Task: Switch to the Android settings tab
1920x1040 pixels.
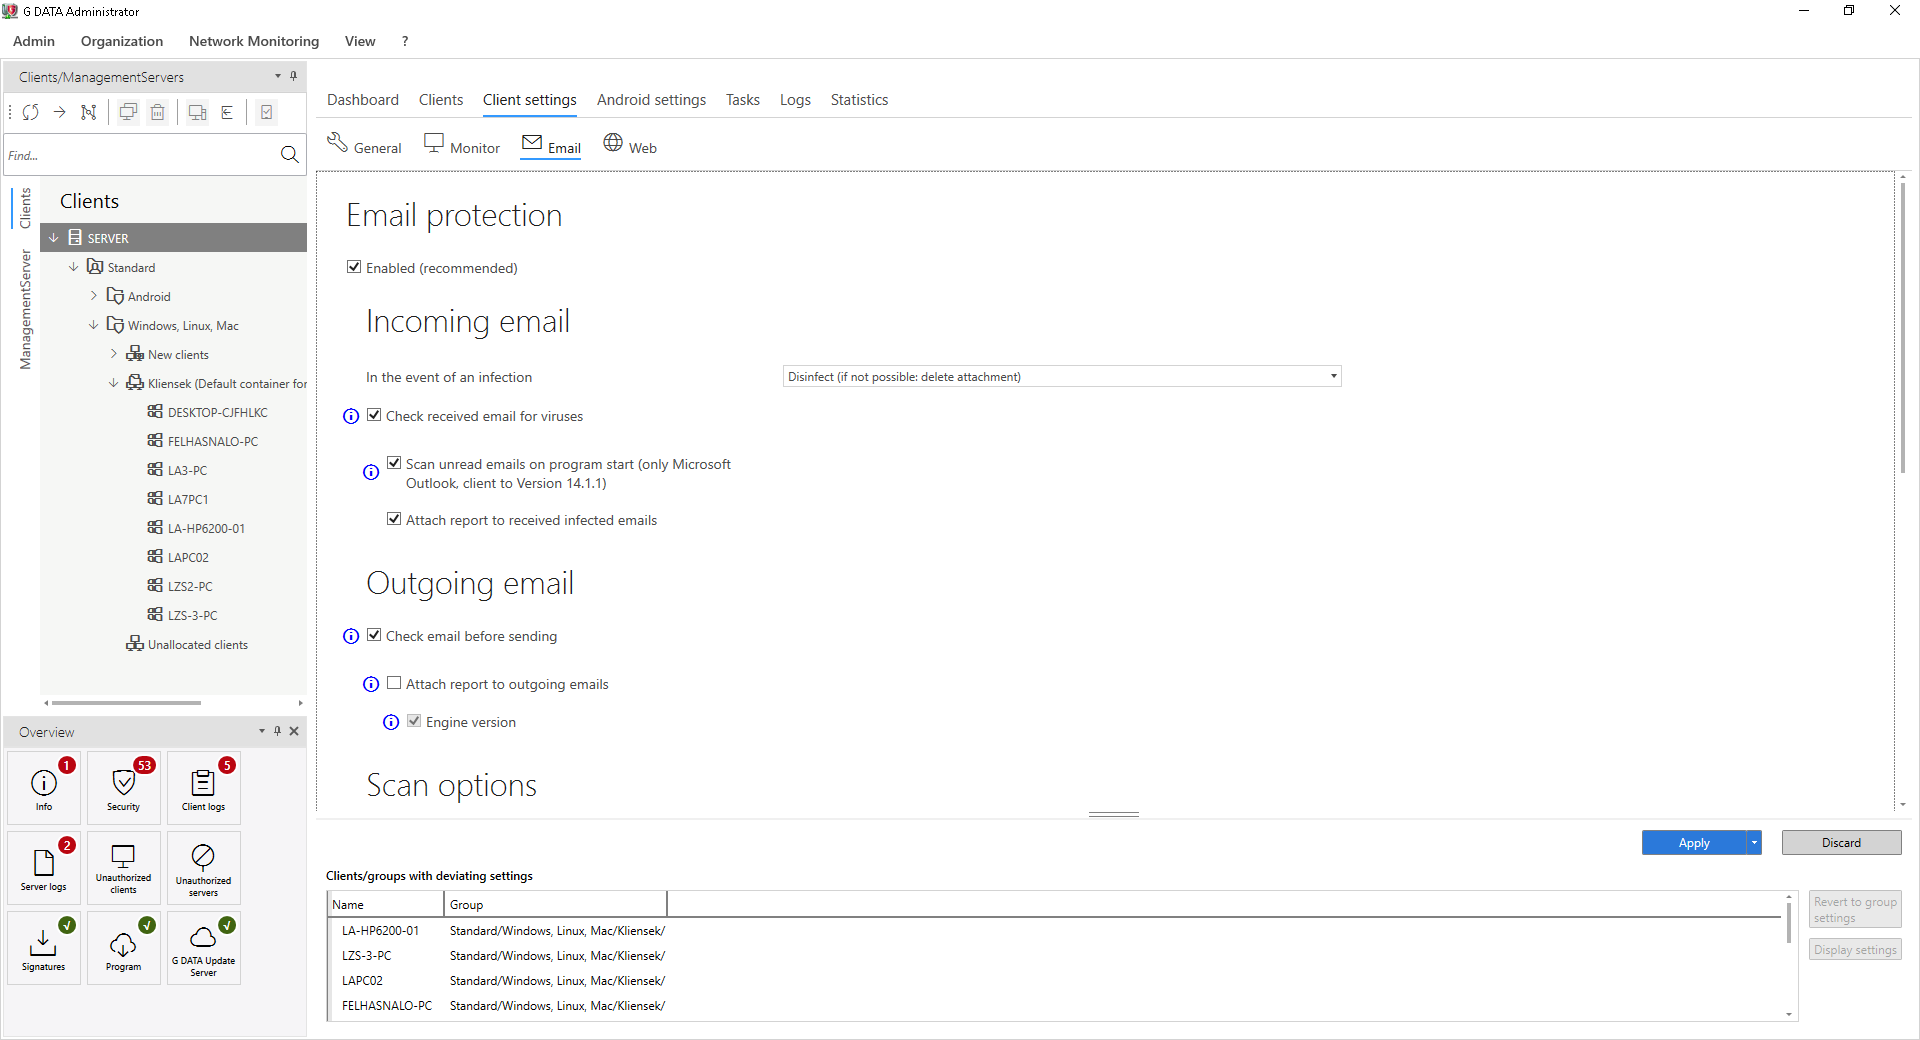Action: [x=651, y=100]
